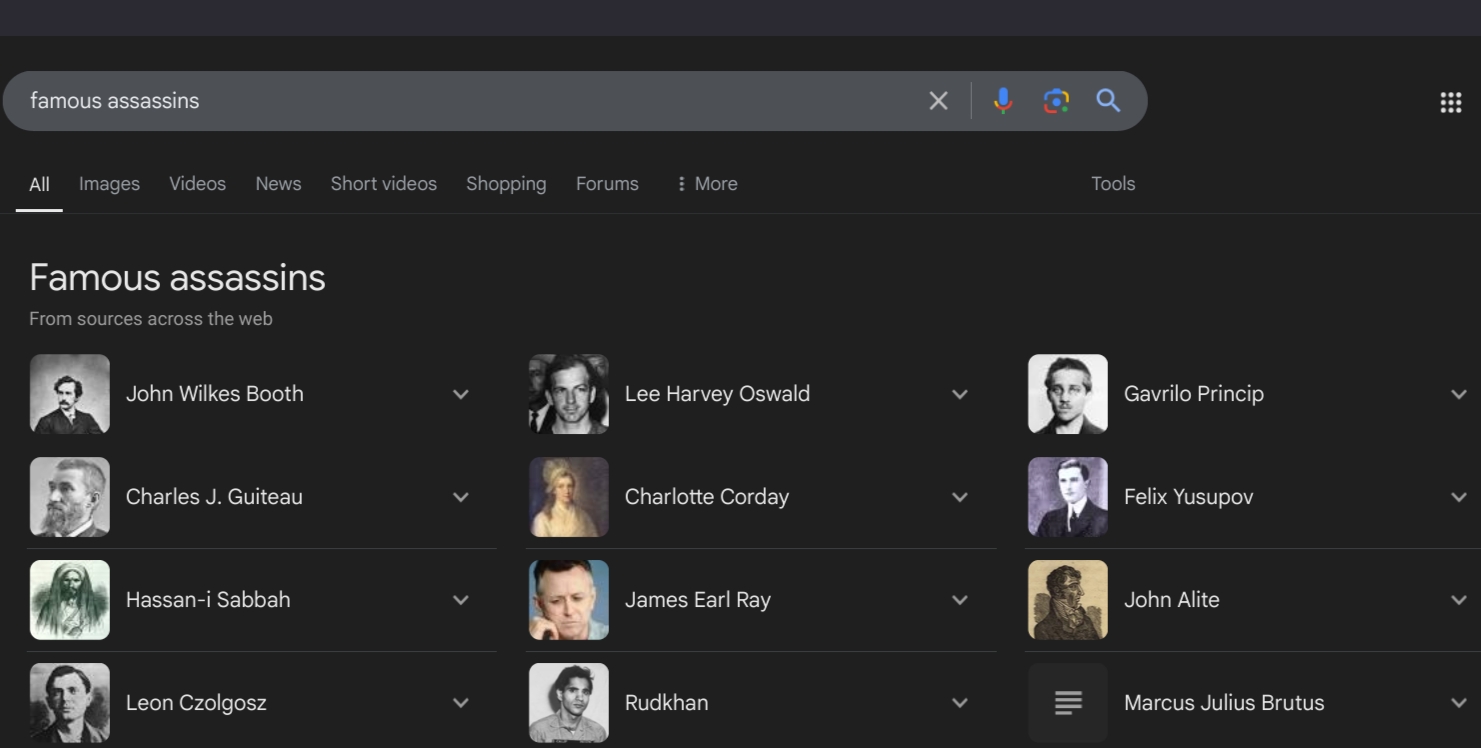Expand the John Wilkes Booth entry chevron

click(461, 394)
